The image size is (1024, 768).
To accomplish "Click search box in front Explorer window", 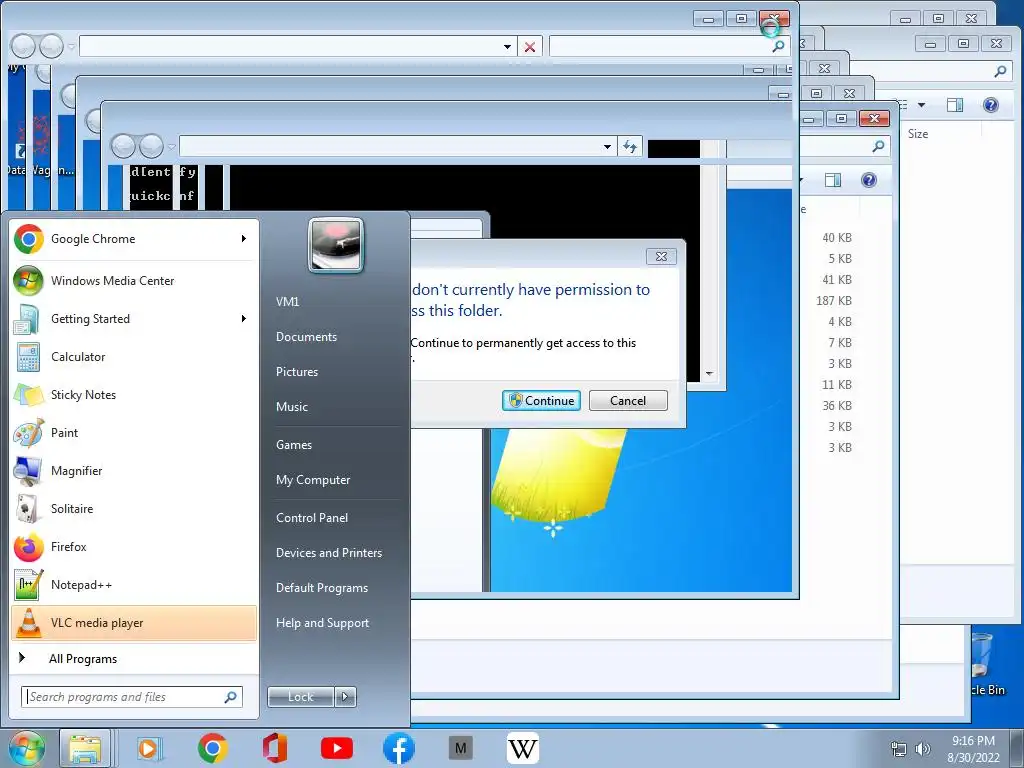I will 669,47.
